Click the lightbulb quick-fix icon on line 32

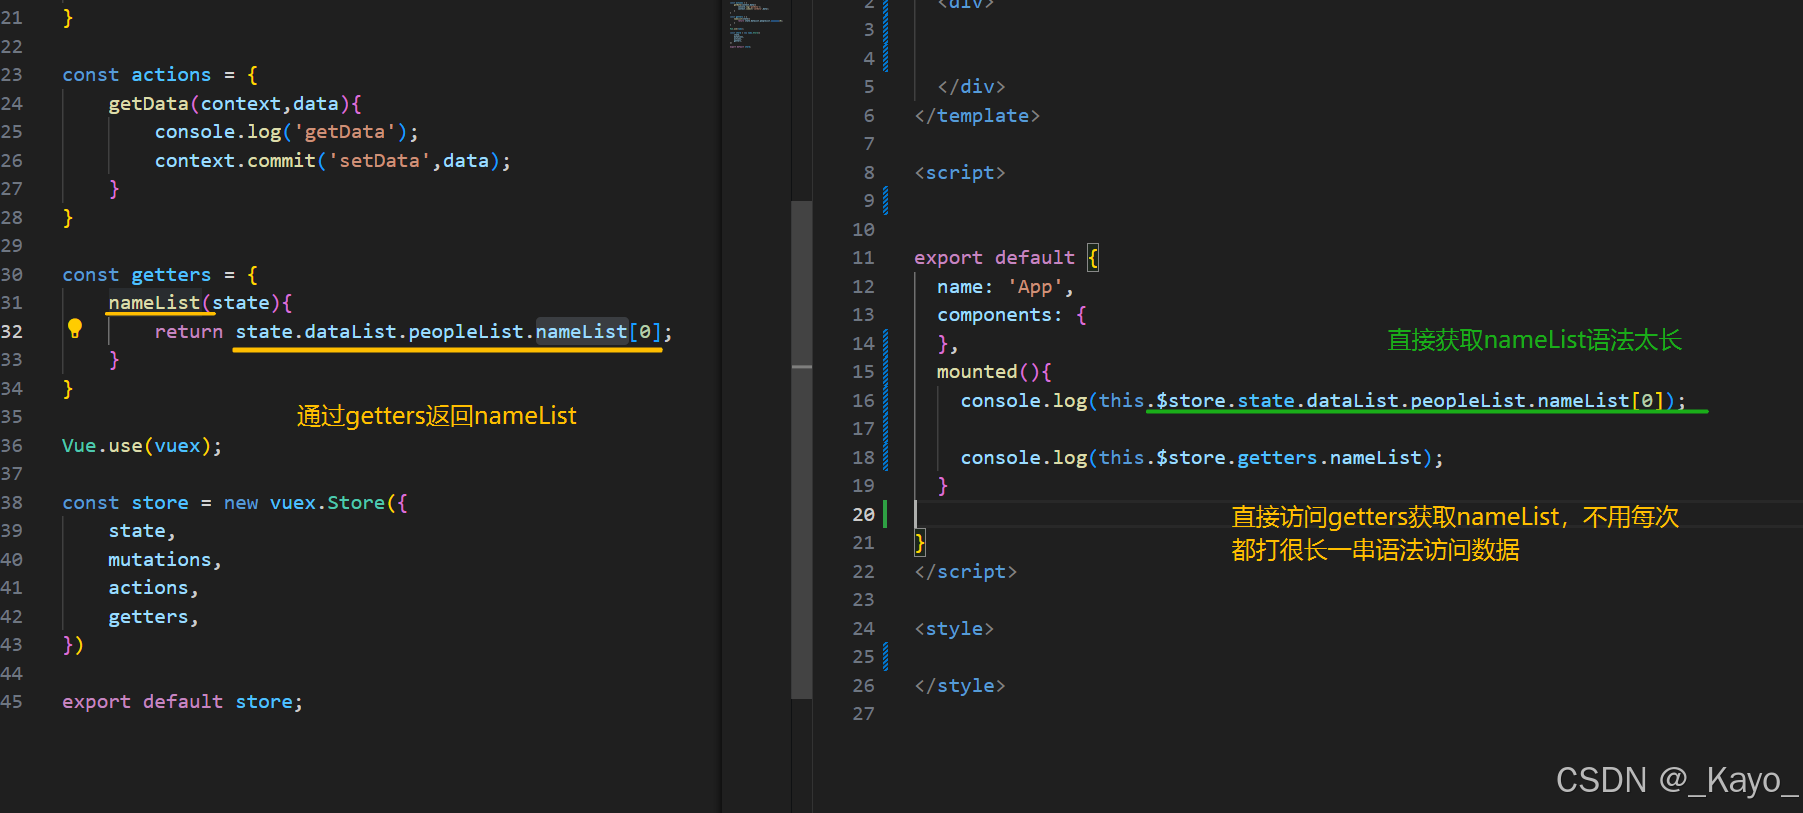[x=75, y=328]
